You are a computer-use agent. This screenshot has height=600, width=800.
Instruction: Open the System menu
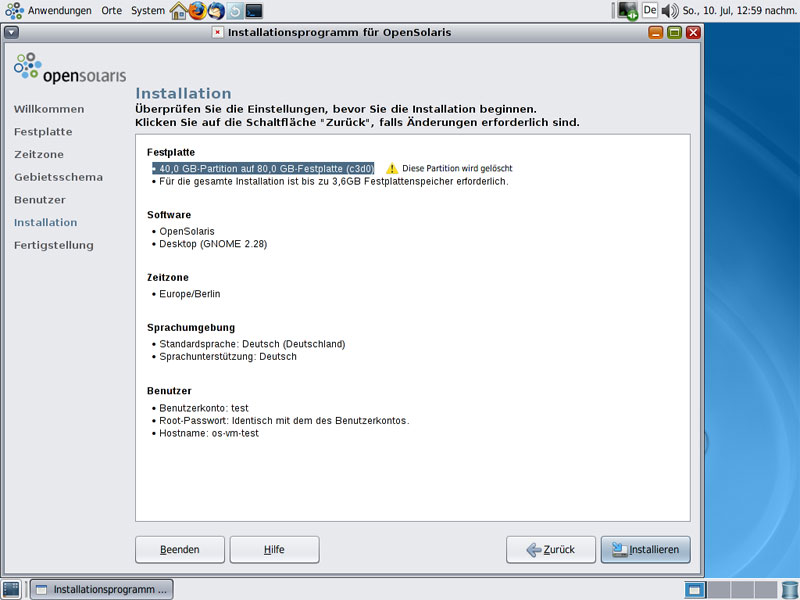pyautogui.click(x=147, y=11)
